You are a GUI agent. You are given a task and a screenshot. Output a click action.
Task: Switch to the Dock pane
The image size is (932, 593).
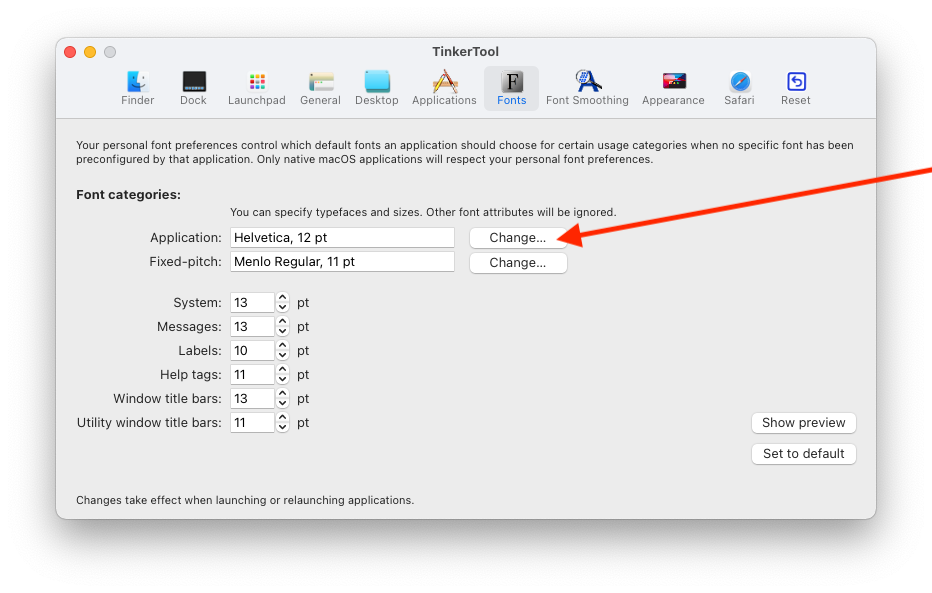(193, 88)
